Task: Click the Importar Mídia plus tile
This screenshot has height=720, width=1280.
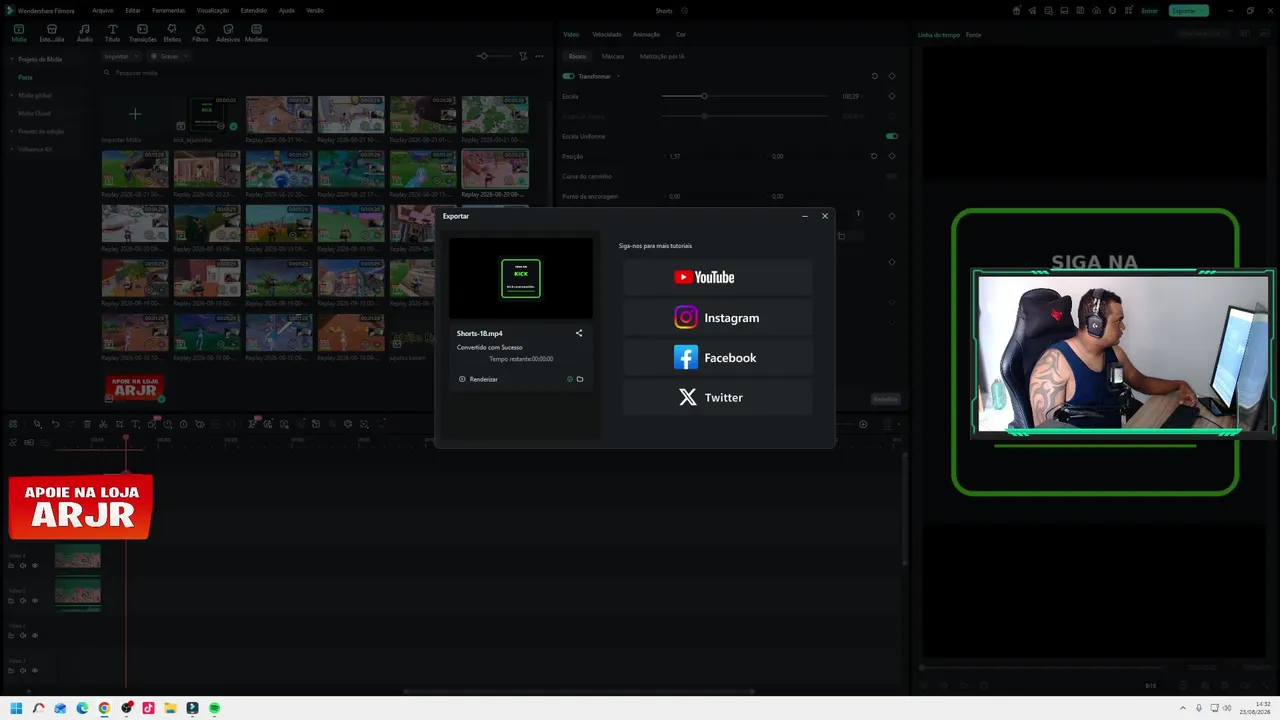Action: pyautogui.click(x=135, y=114)
